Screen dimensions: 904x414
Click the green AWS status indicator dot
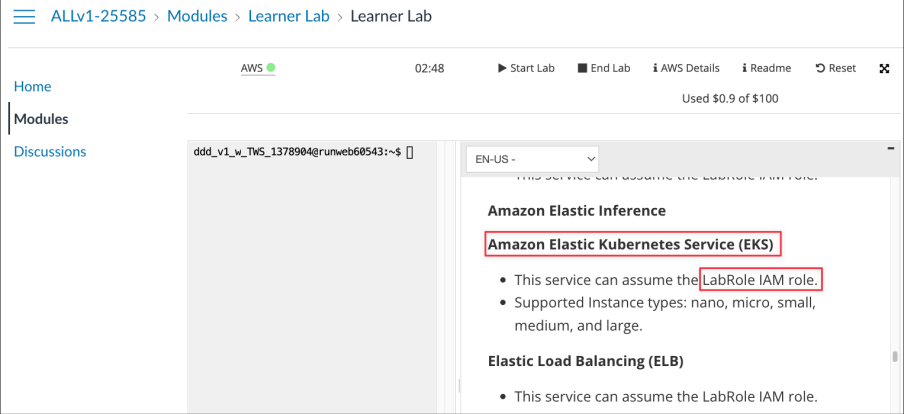(x=270, y=67)
